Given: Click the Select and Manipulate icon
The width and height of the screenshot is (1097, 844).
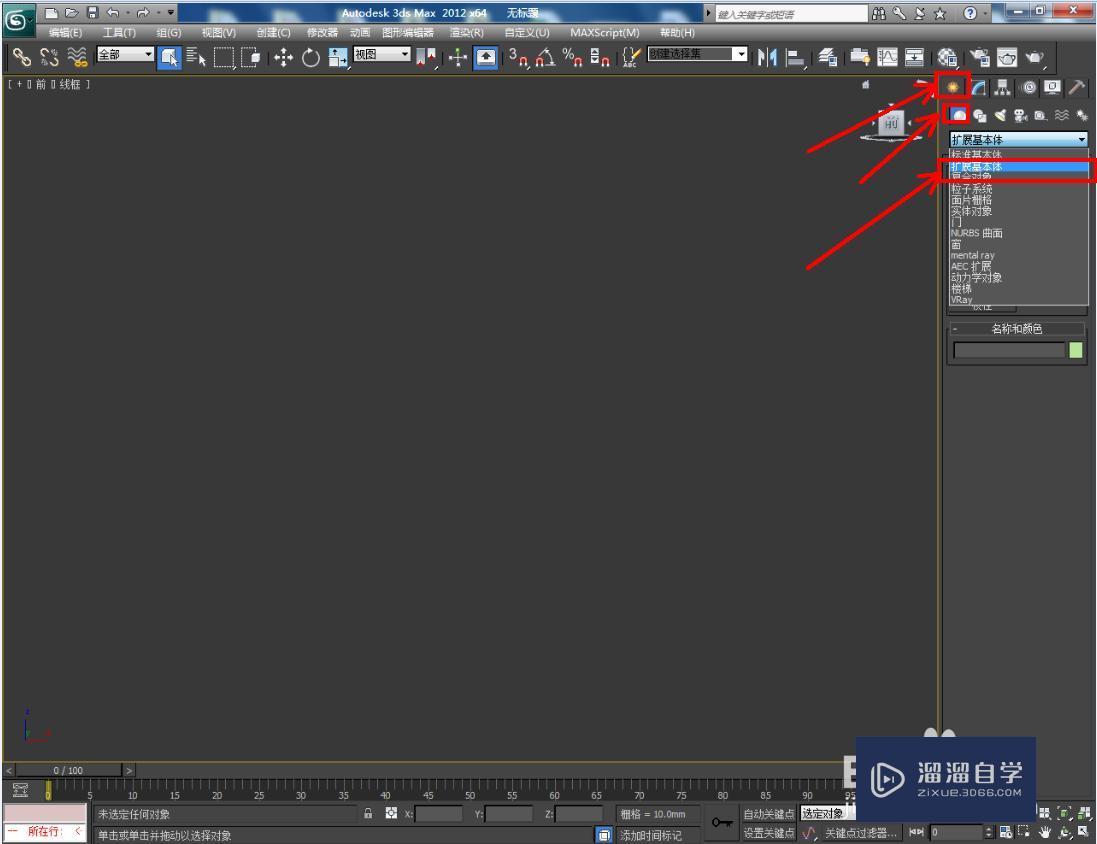Looking at the screenshot, I should (458, 57).
